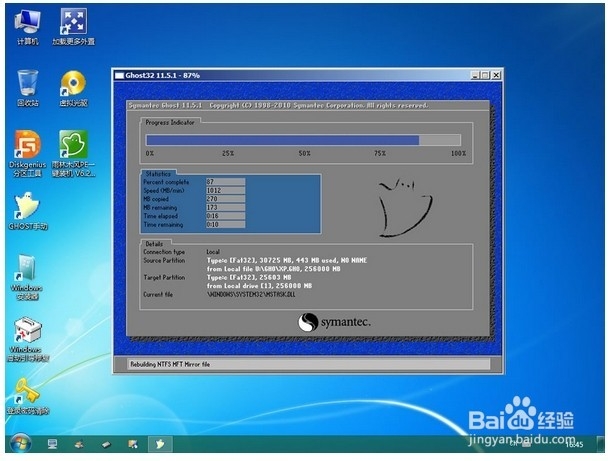Minimize the Ghost32 window
The image size is (611, 461).
(475, 75)
